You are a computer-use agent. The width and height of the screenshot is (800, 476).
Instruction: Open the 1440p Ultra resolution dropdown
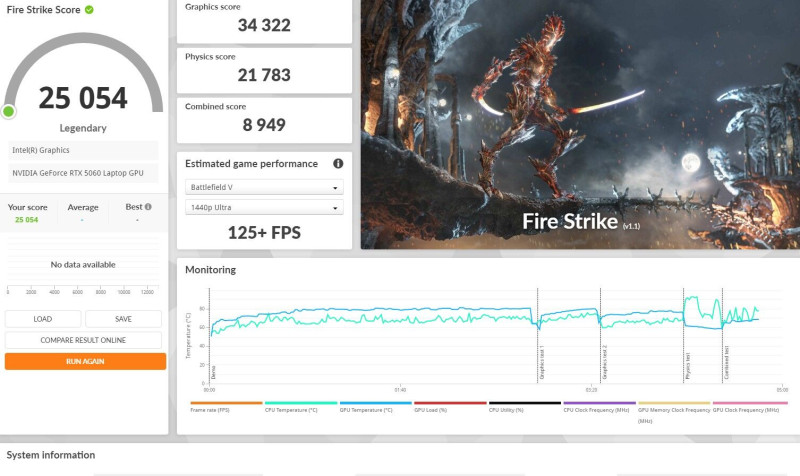click(x=264, y=208)
